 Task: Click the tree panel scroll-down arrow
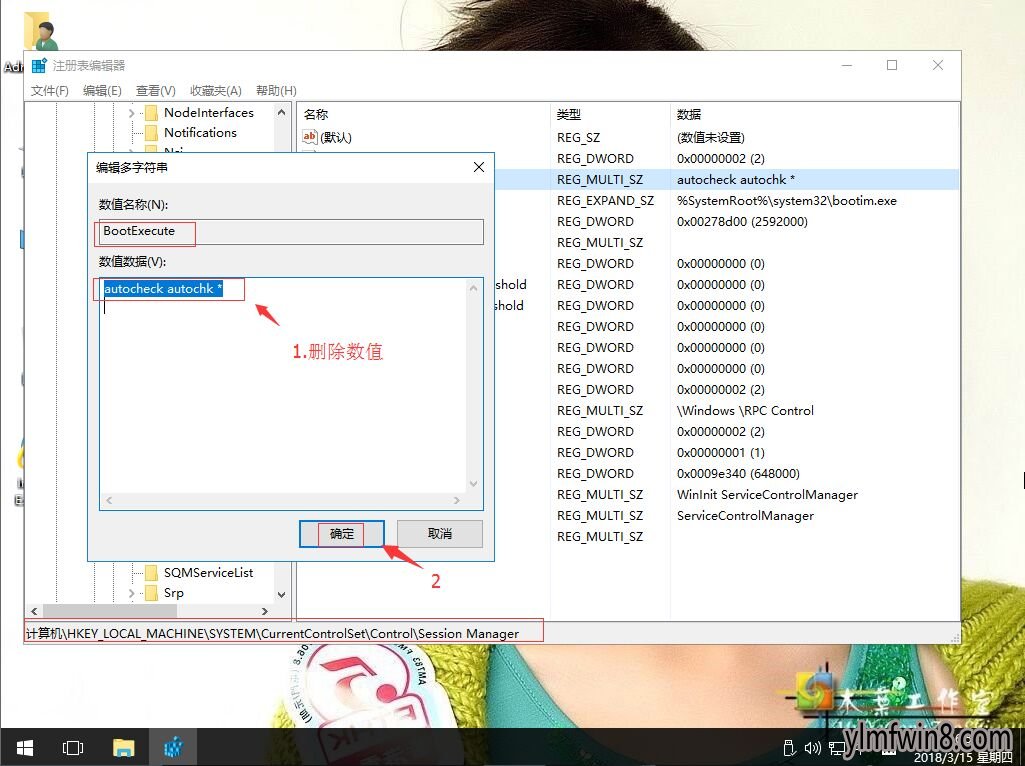click(x=282, y=595)
